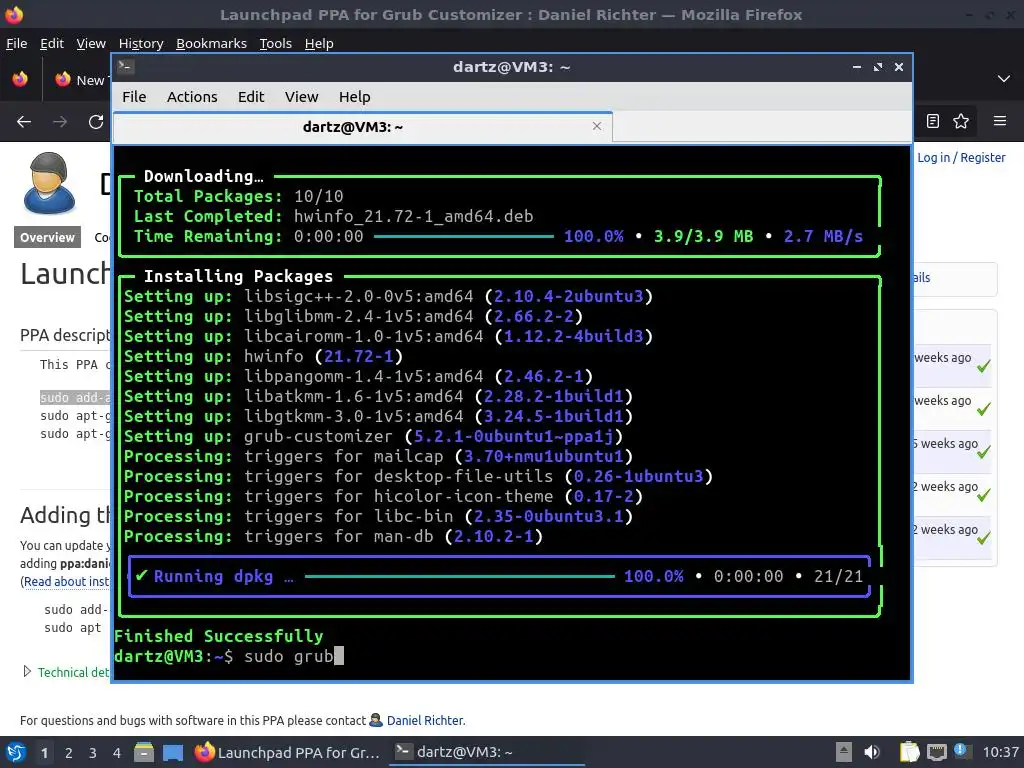Open Firefox's Edit menu

coord(52,43)
